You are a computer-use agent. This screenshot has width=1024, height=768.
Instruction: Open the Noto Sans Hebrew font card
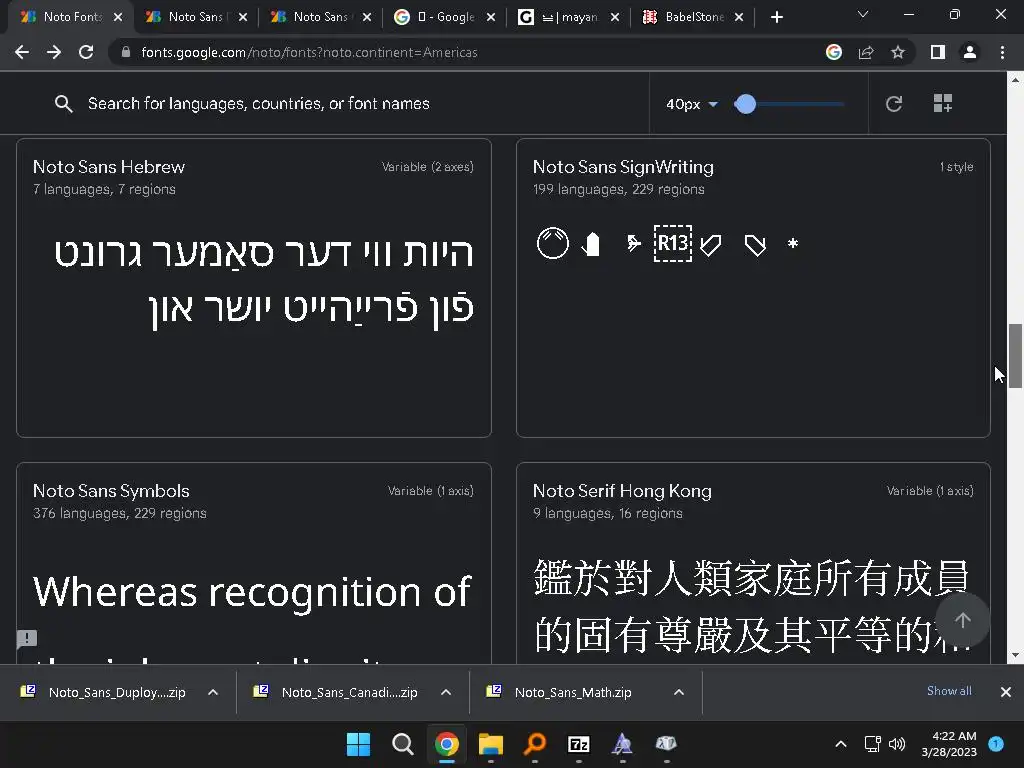click(x=253, y=288)
